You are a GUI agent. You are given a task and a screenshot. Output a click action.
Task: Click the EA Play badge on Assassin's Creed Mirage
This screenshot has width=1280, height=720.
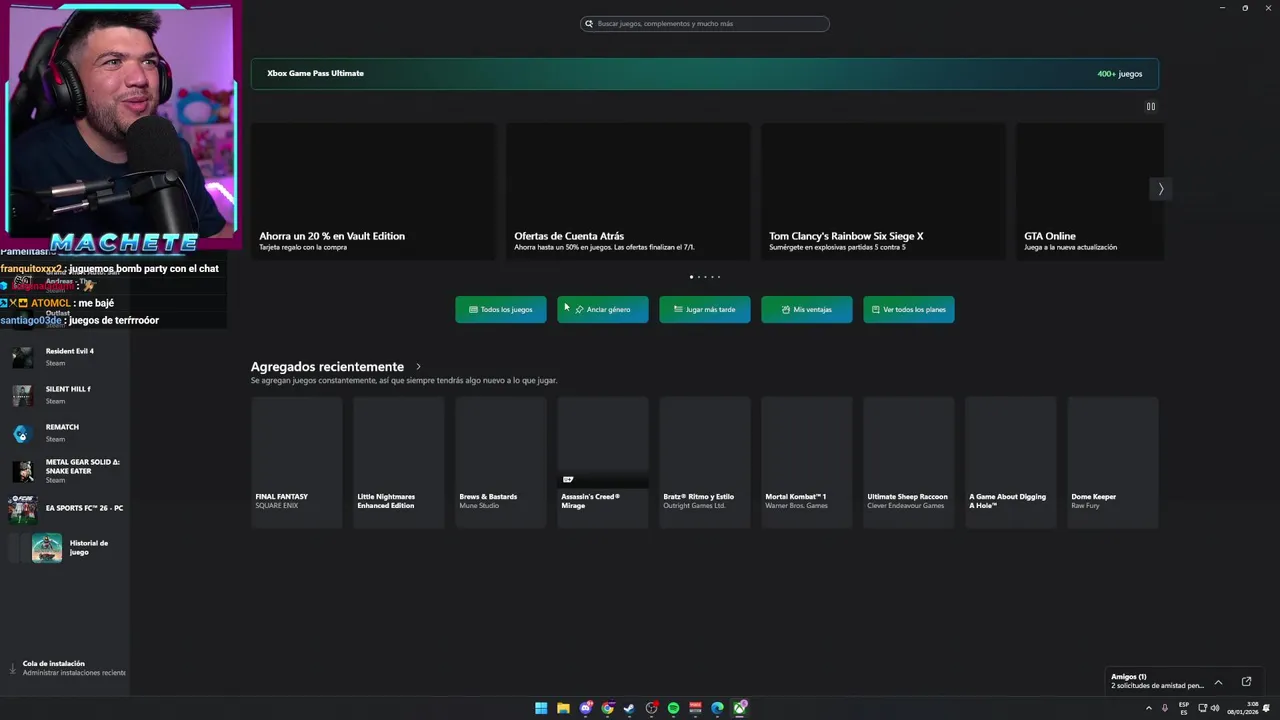click(568, 480)
